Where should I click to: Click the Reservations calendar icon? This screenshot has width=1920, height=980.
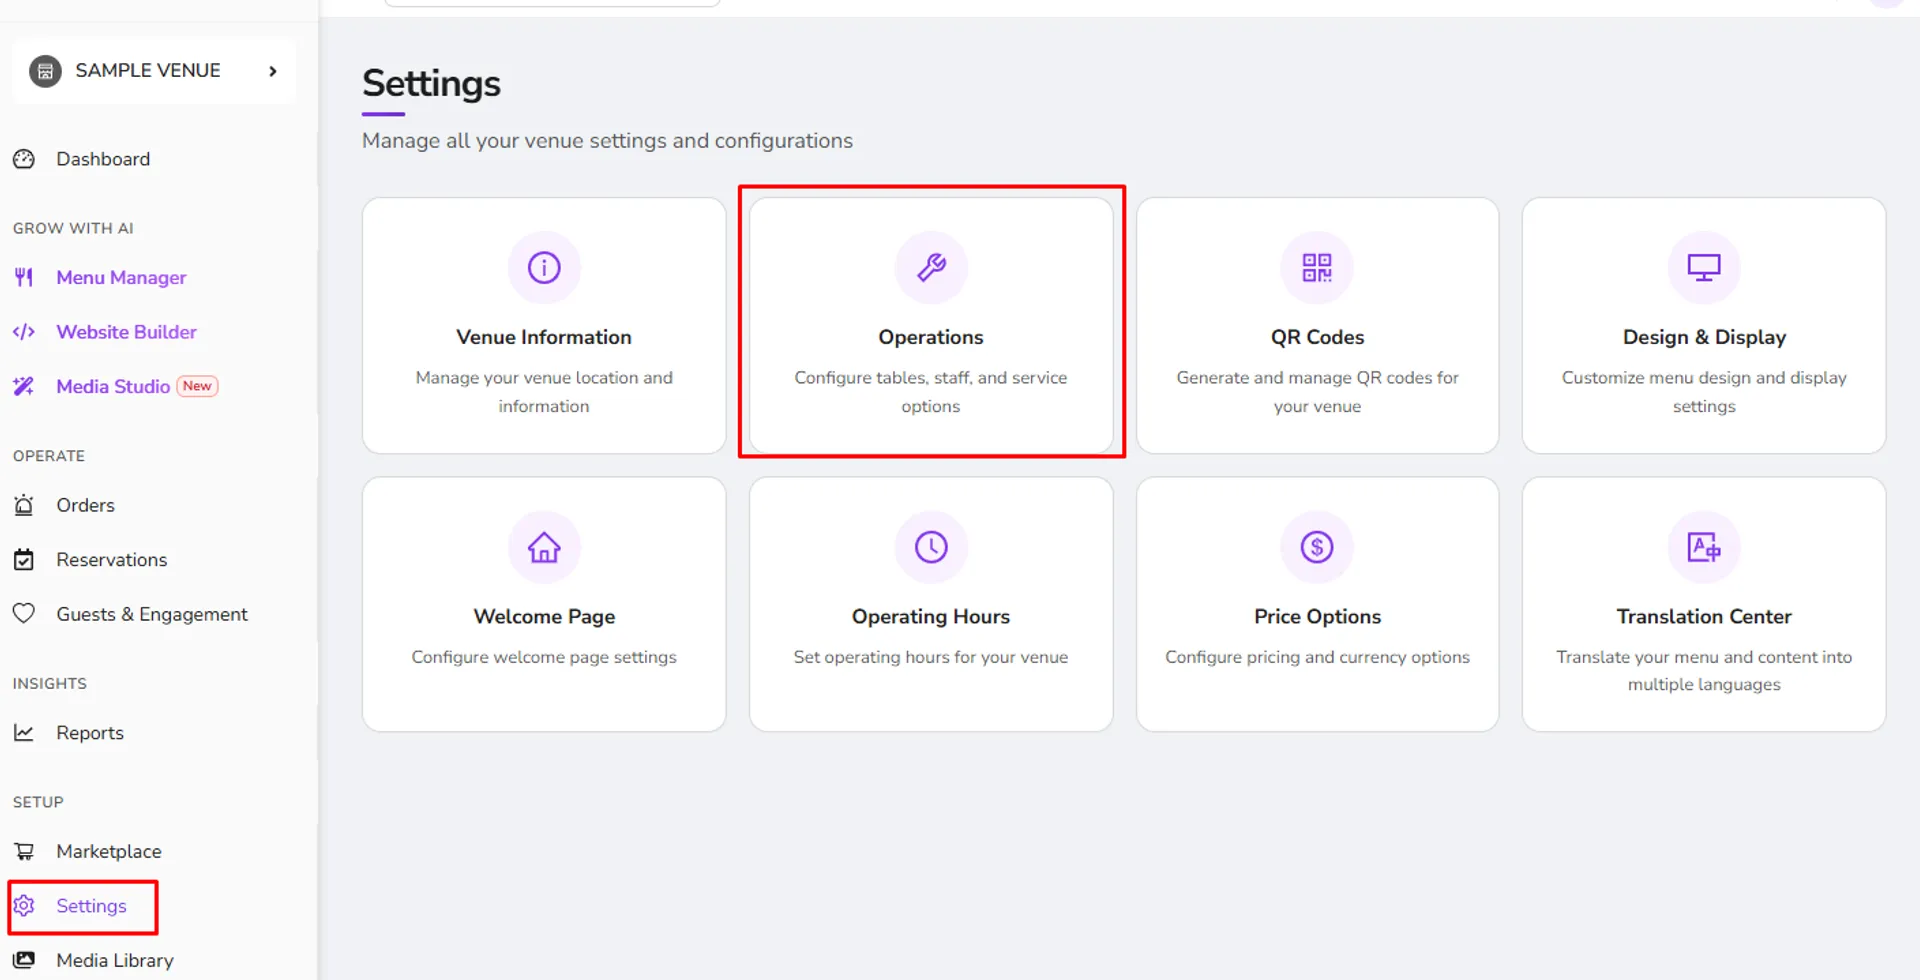pyautogui.click(x=24, y=560)
